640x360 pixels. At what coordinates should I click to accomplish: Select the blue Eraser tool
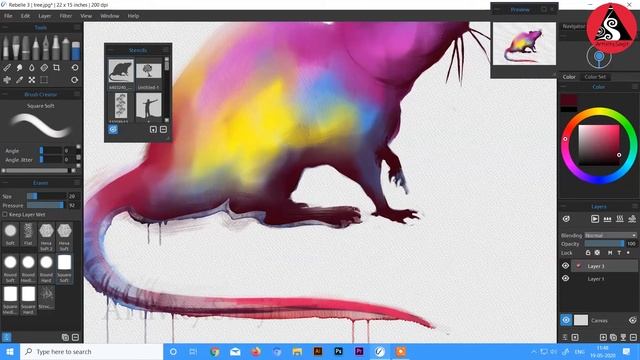coord(76,50)
